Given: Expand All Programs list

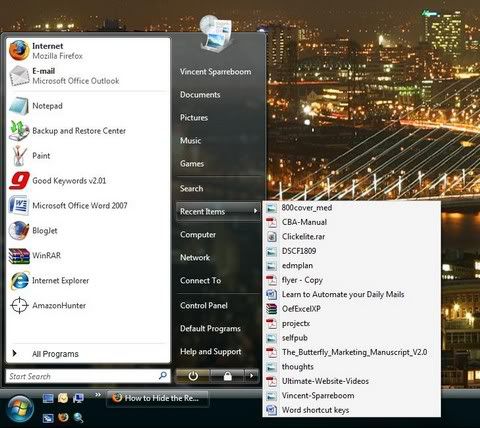Looking at the screenshot, I should tap(88, 354).
